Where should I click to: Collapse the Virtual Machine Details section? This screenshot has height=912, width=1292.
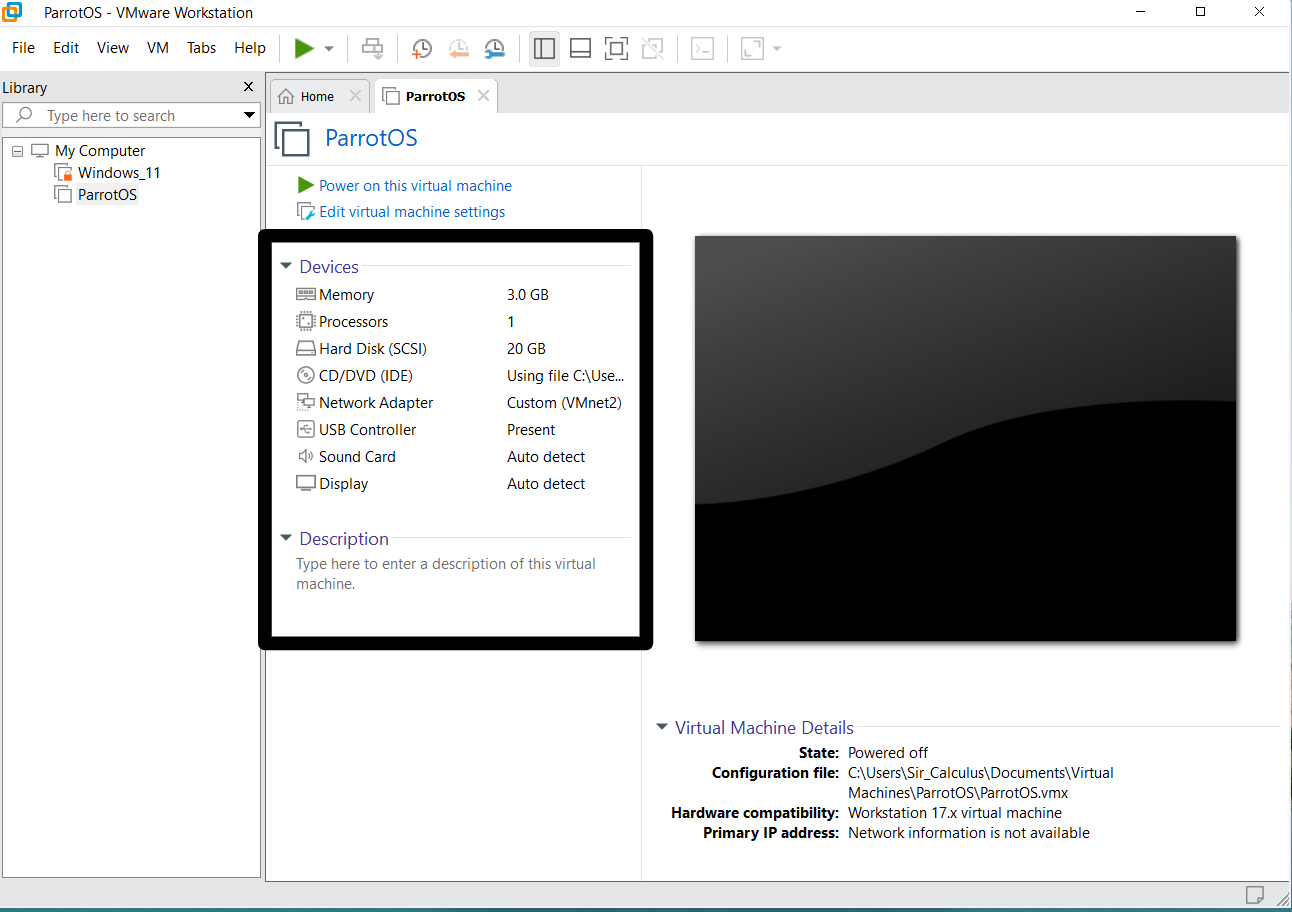[662, 728]
